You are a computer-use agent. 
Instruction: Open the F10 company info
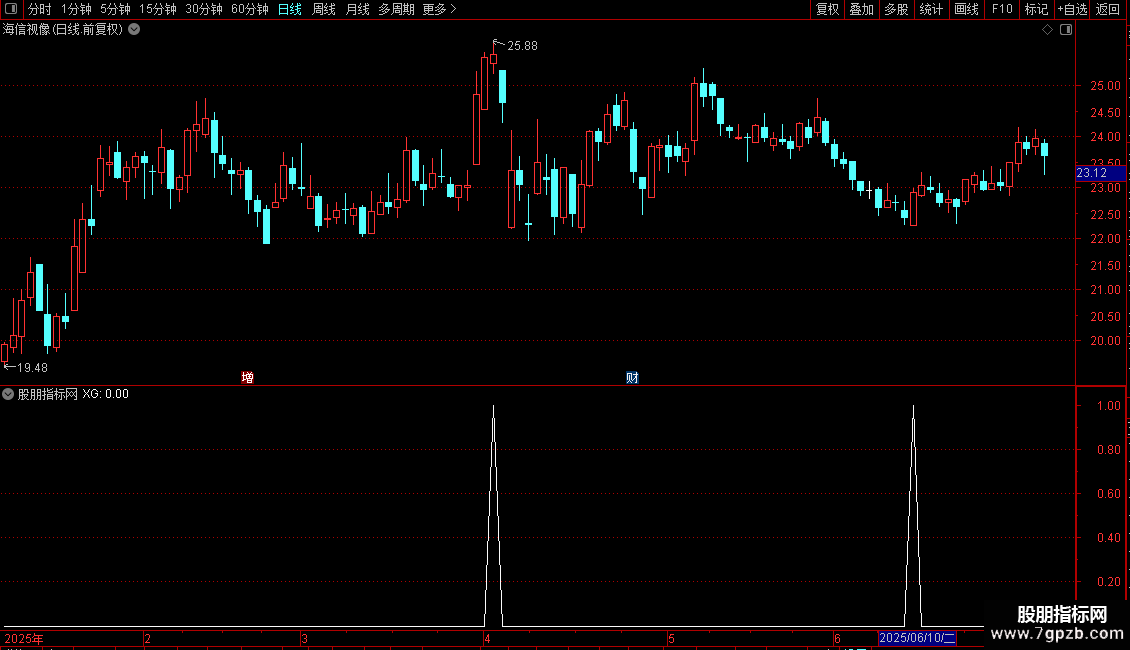[1002, 9]
